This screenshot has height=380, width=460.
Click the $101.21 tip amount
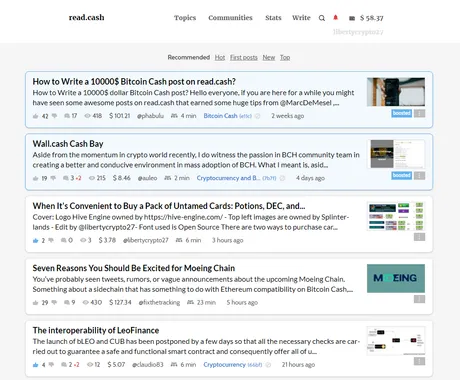click(x=119, y=116)
